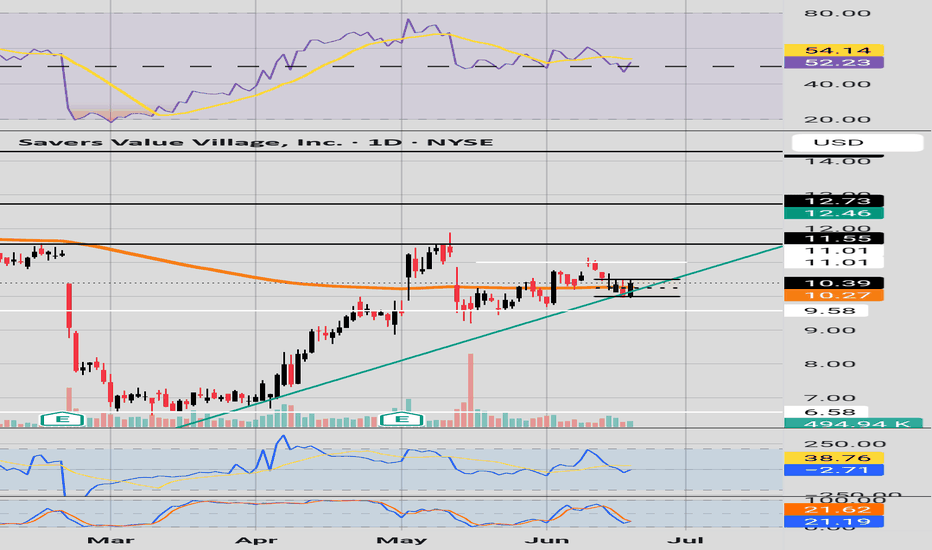The image size is (932, 550).
Task: Select the yellow 54.14 RSI average label
Action: coord(834,50)
